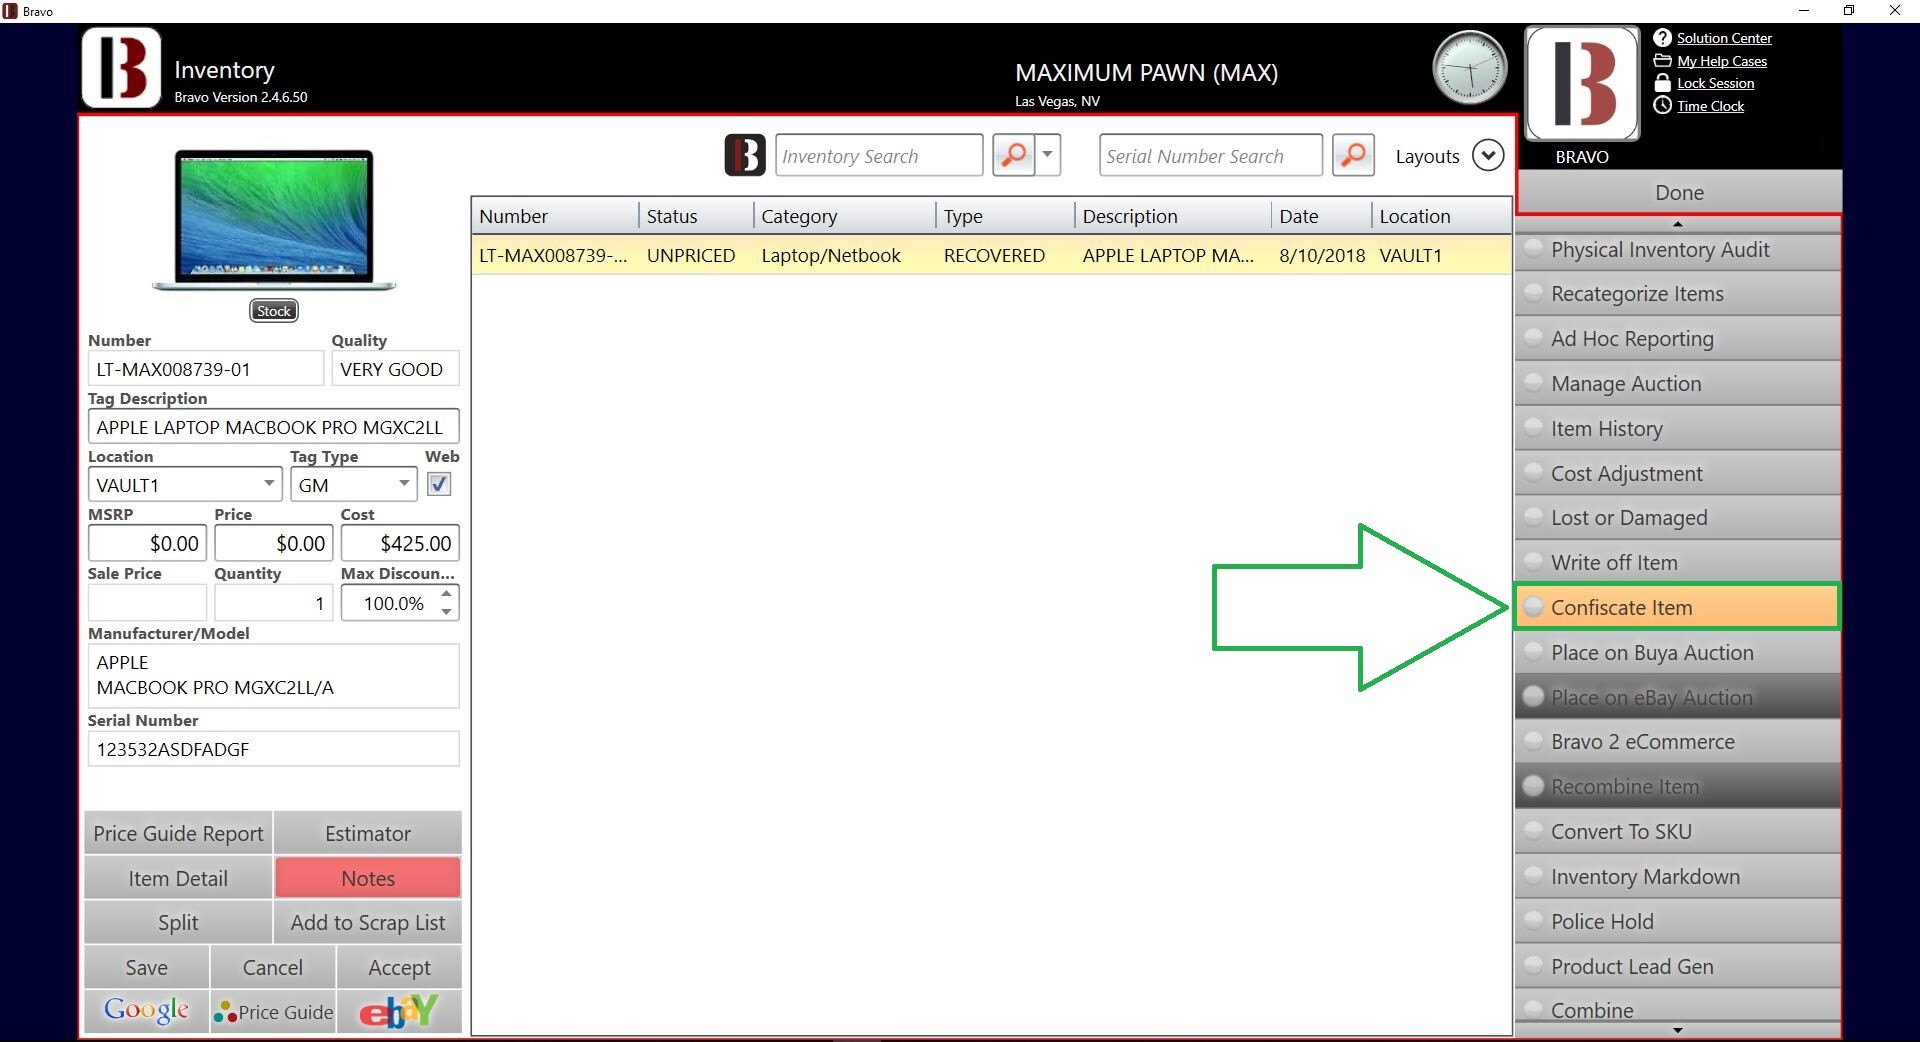Select Write off Item option
This screenshot has width=1920, height=1042.
(1678, 563)
